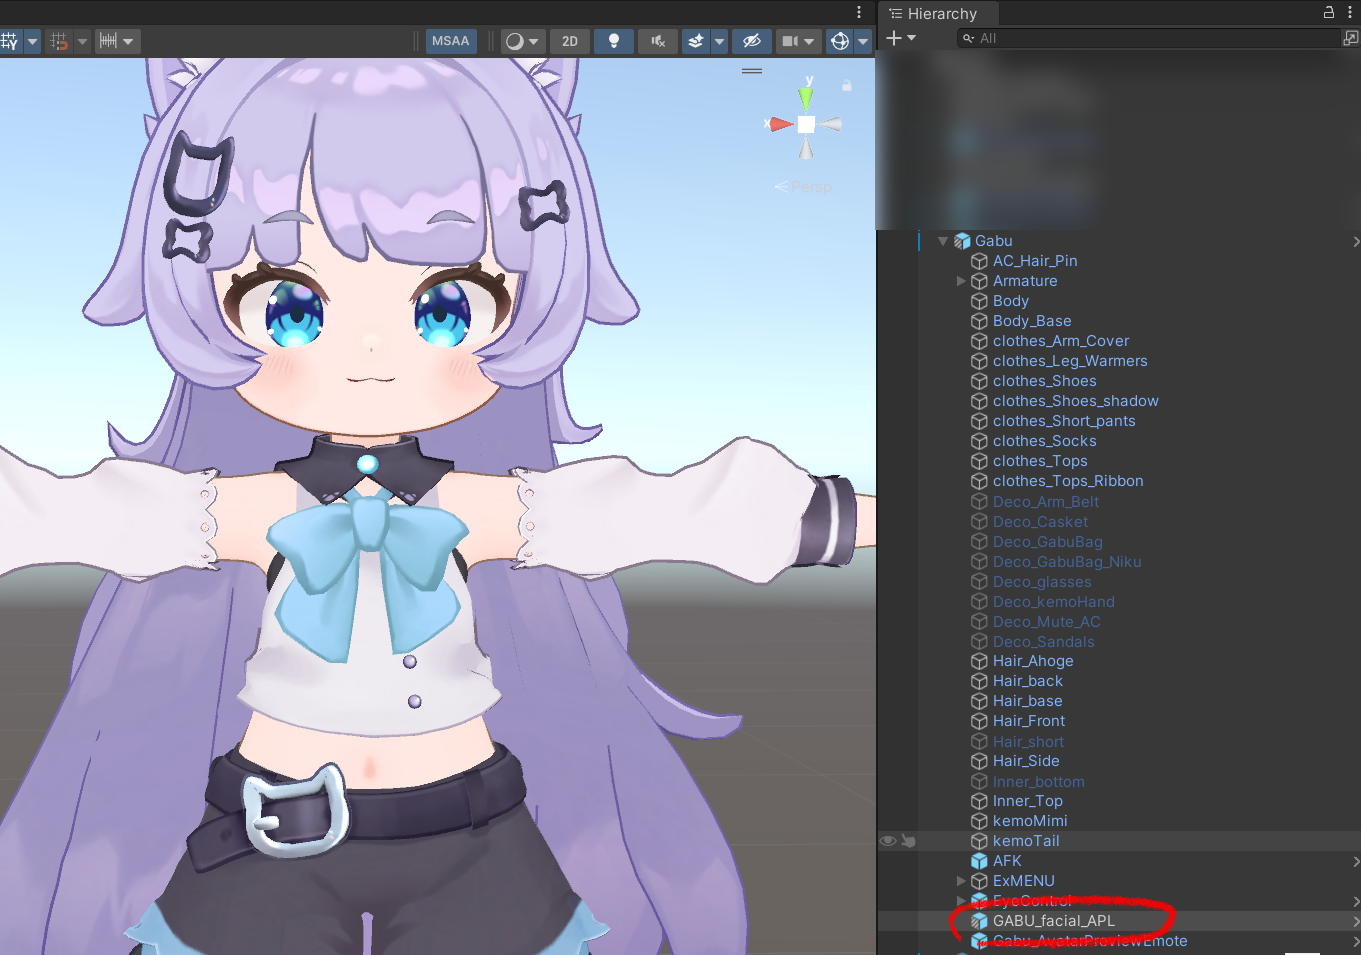Toggle 2D view mode

[x=570, y=41]
